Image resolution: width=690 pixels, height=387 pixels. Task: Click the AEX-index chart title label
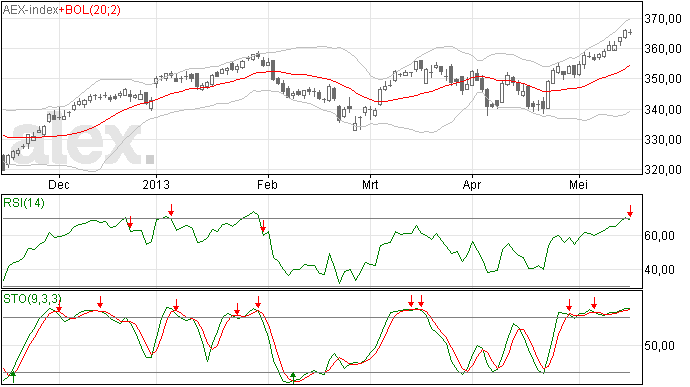tap(30, 10)
